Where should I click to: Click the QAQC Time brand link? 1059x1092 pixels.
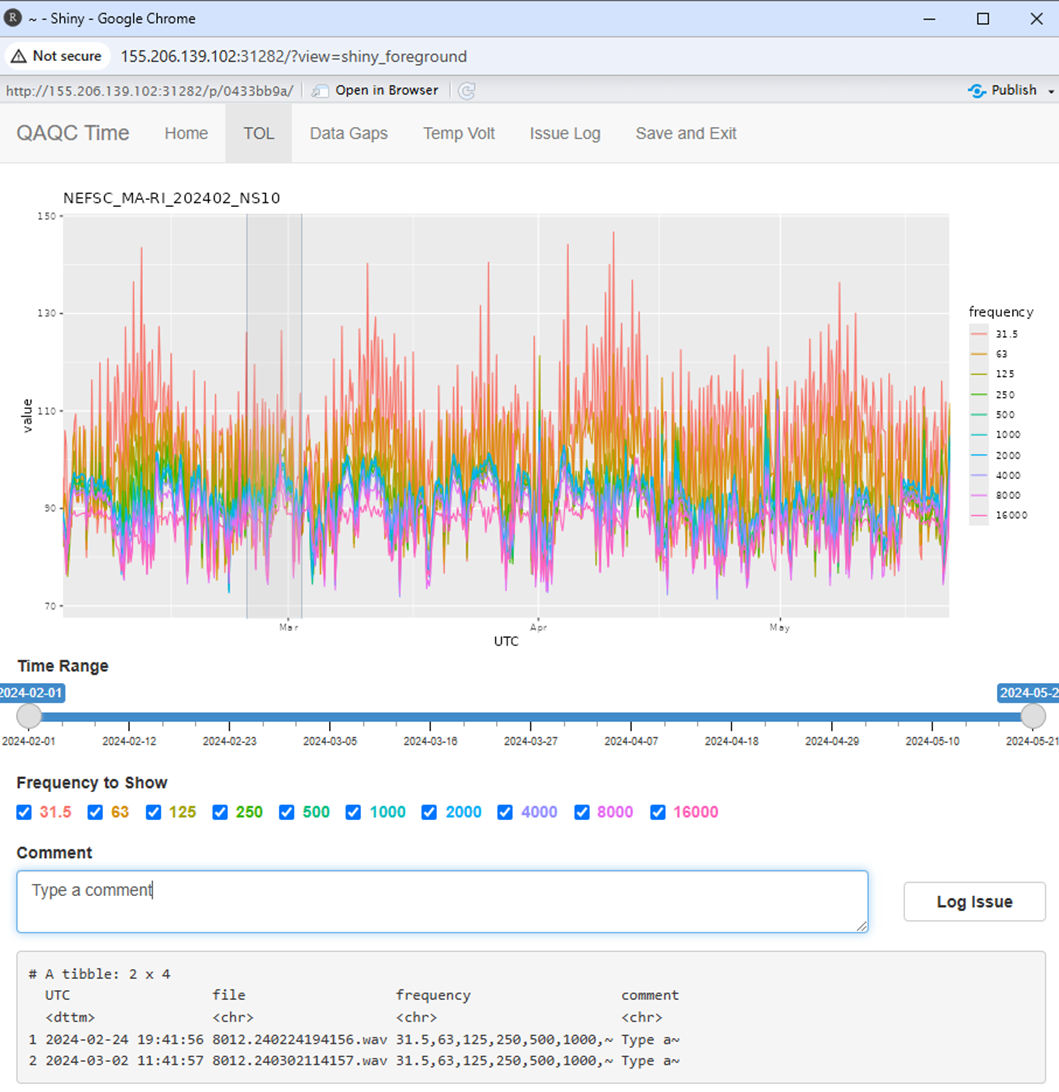pyautogui.click(x=73, y=133)
